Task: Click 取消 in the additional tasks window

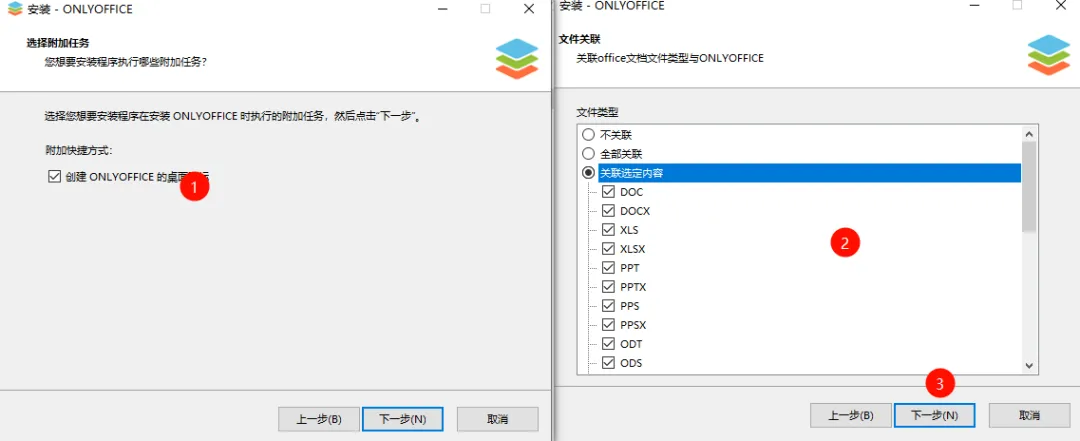Action: pos(497,419)
